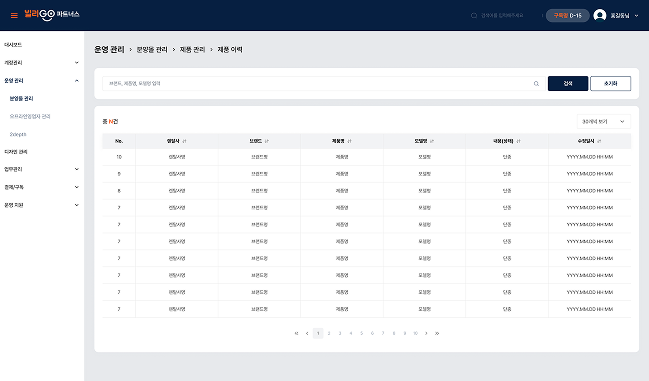Click the modified date in row No. 10
The image size is (649, 381).
(590, 157)
